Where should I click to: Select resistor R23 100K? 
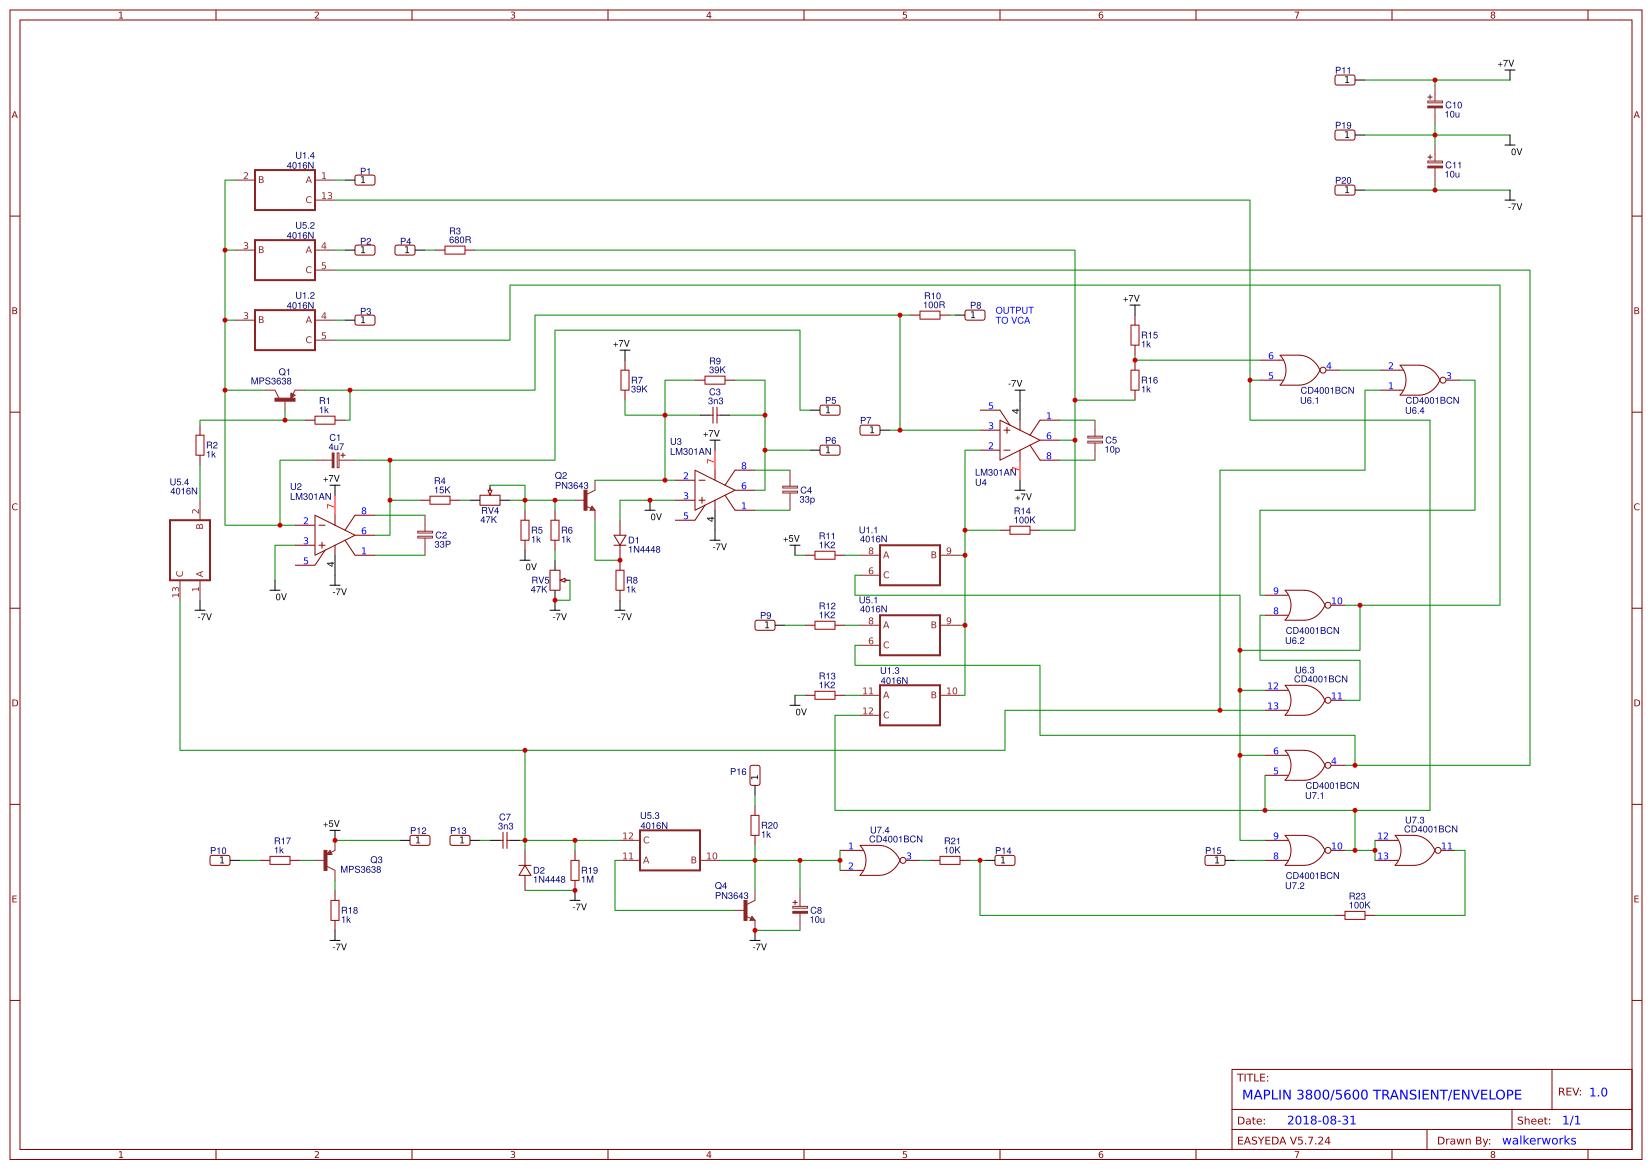point(1355,915)
